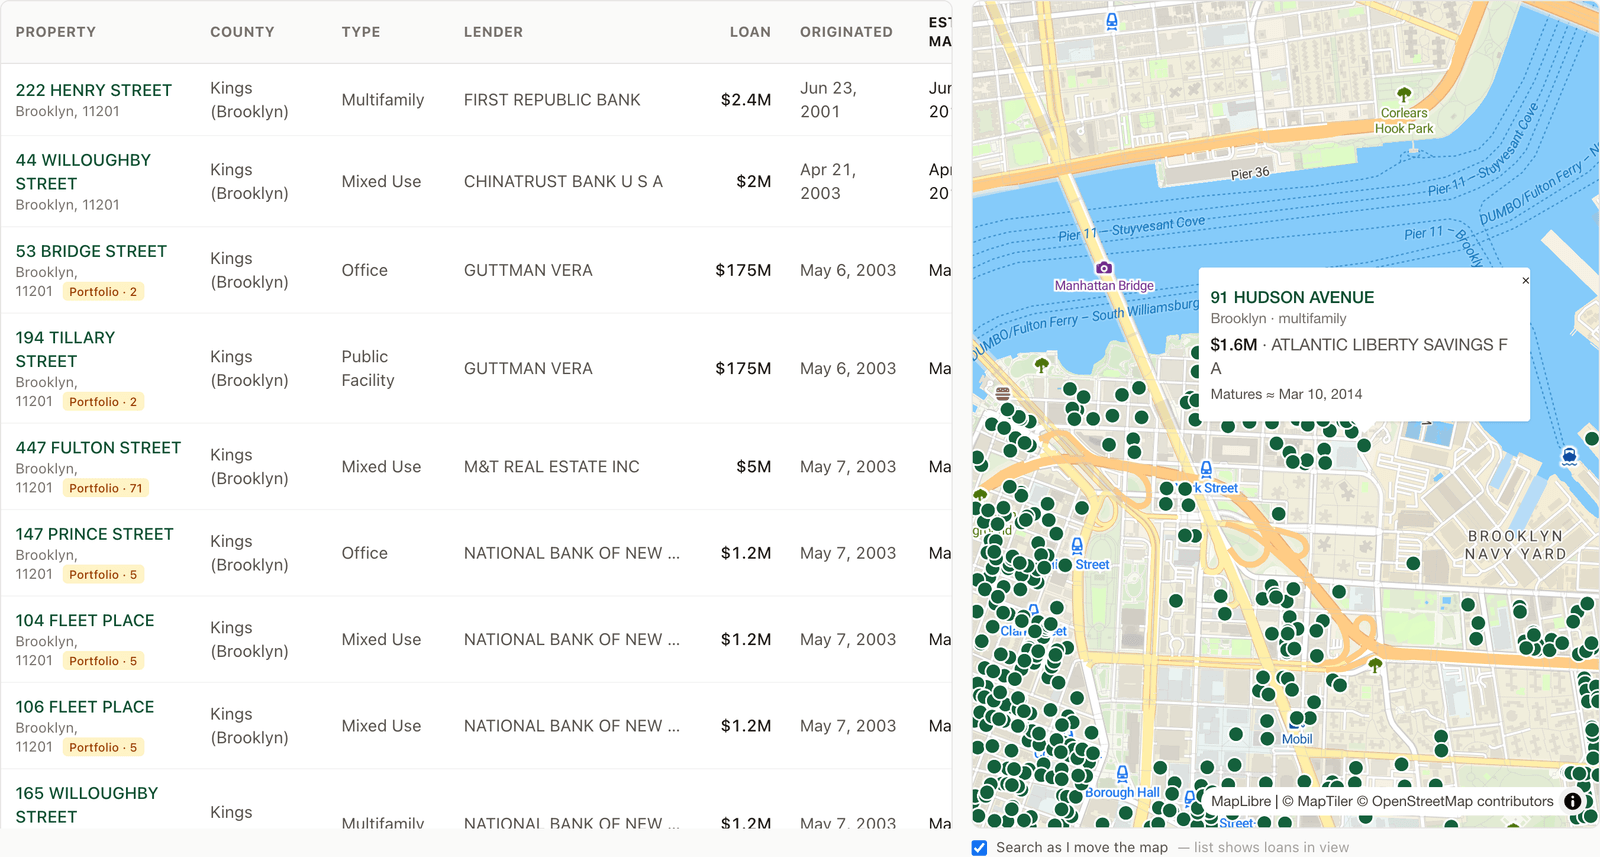The image size is (1600, 857).
Task: Click the Corlears Hook Park tree icon
Action: pos(1404,95)
